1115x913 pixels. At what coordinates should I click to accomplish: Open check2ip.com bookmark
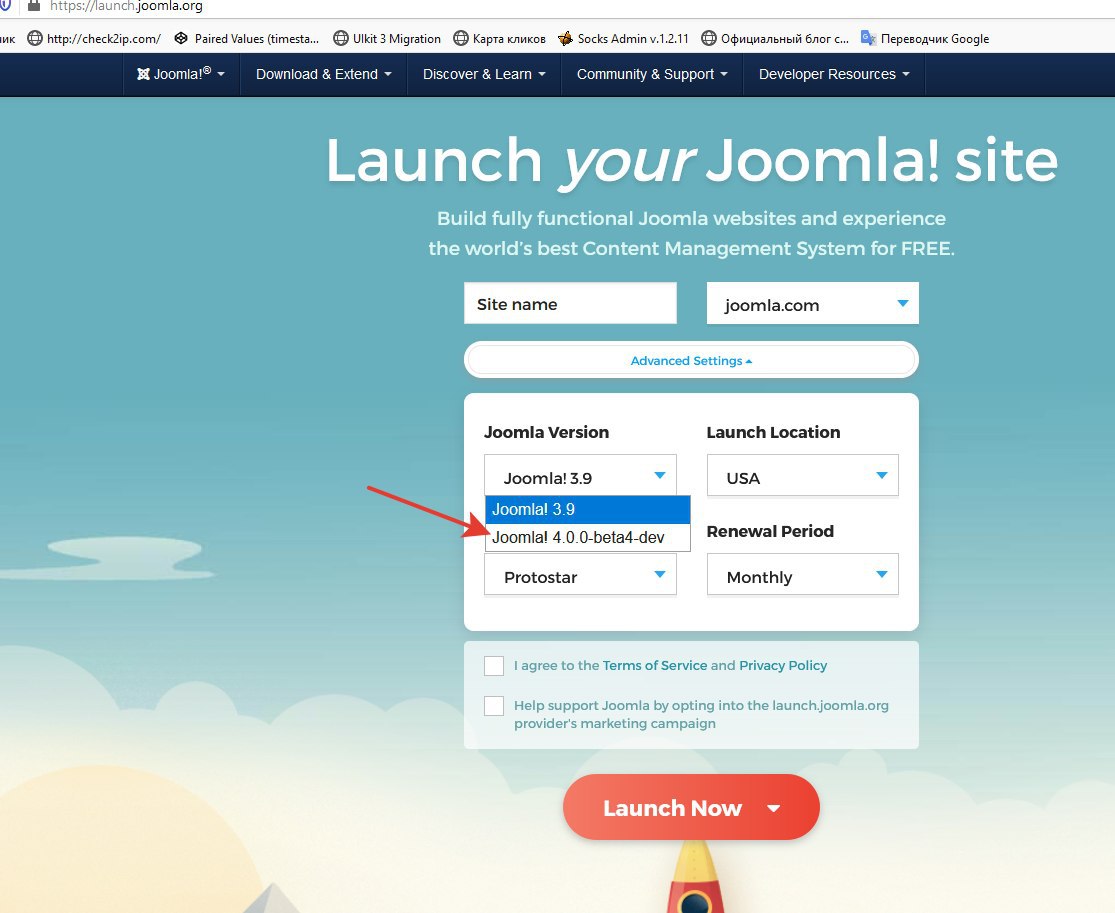tap(94, 38)
